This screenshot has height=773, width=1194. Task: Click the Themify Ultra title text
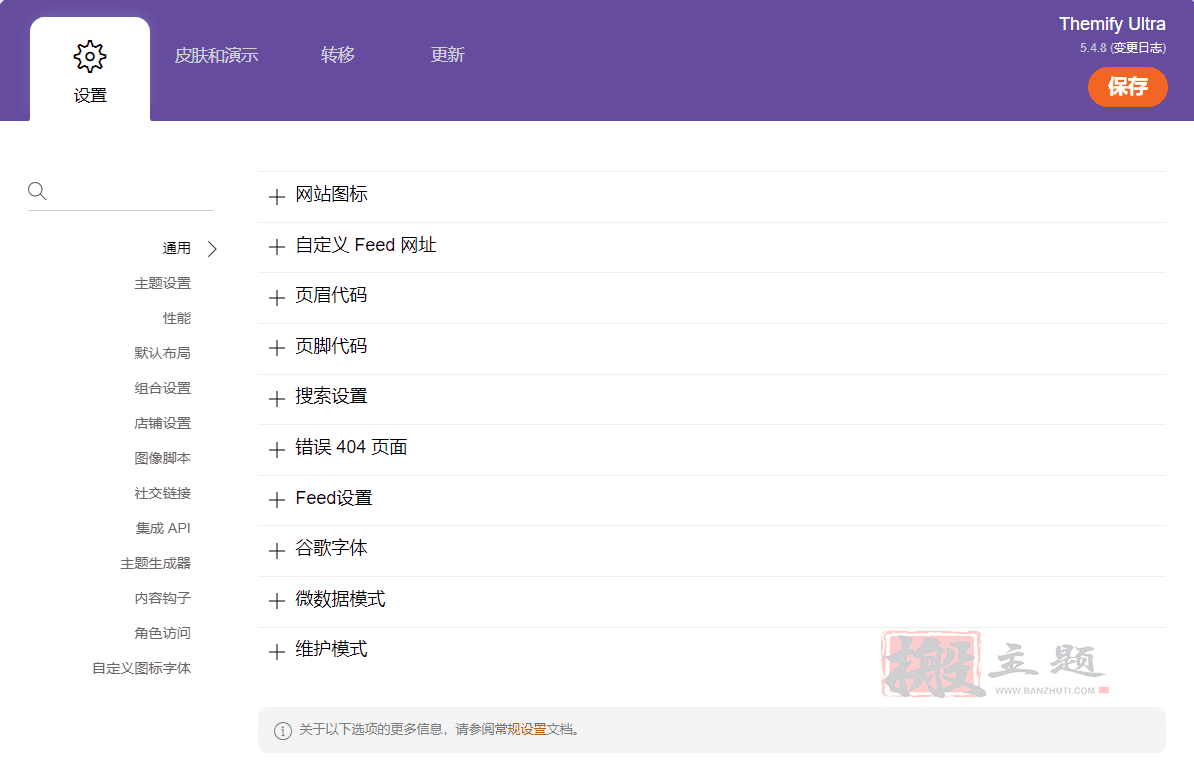tap(1112, 24)
